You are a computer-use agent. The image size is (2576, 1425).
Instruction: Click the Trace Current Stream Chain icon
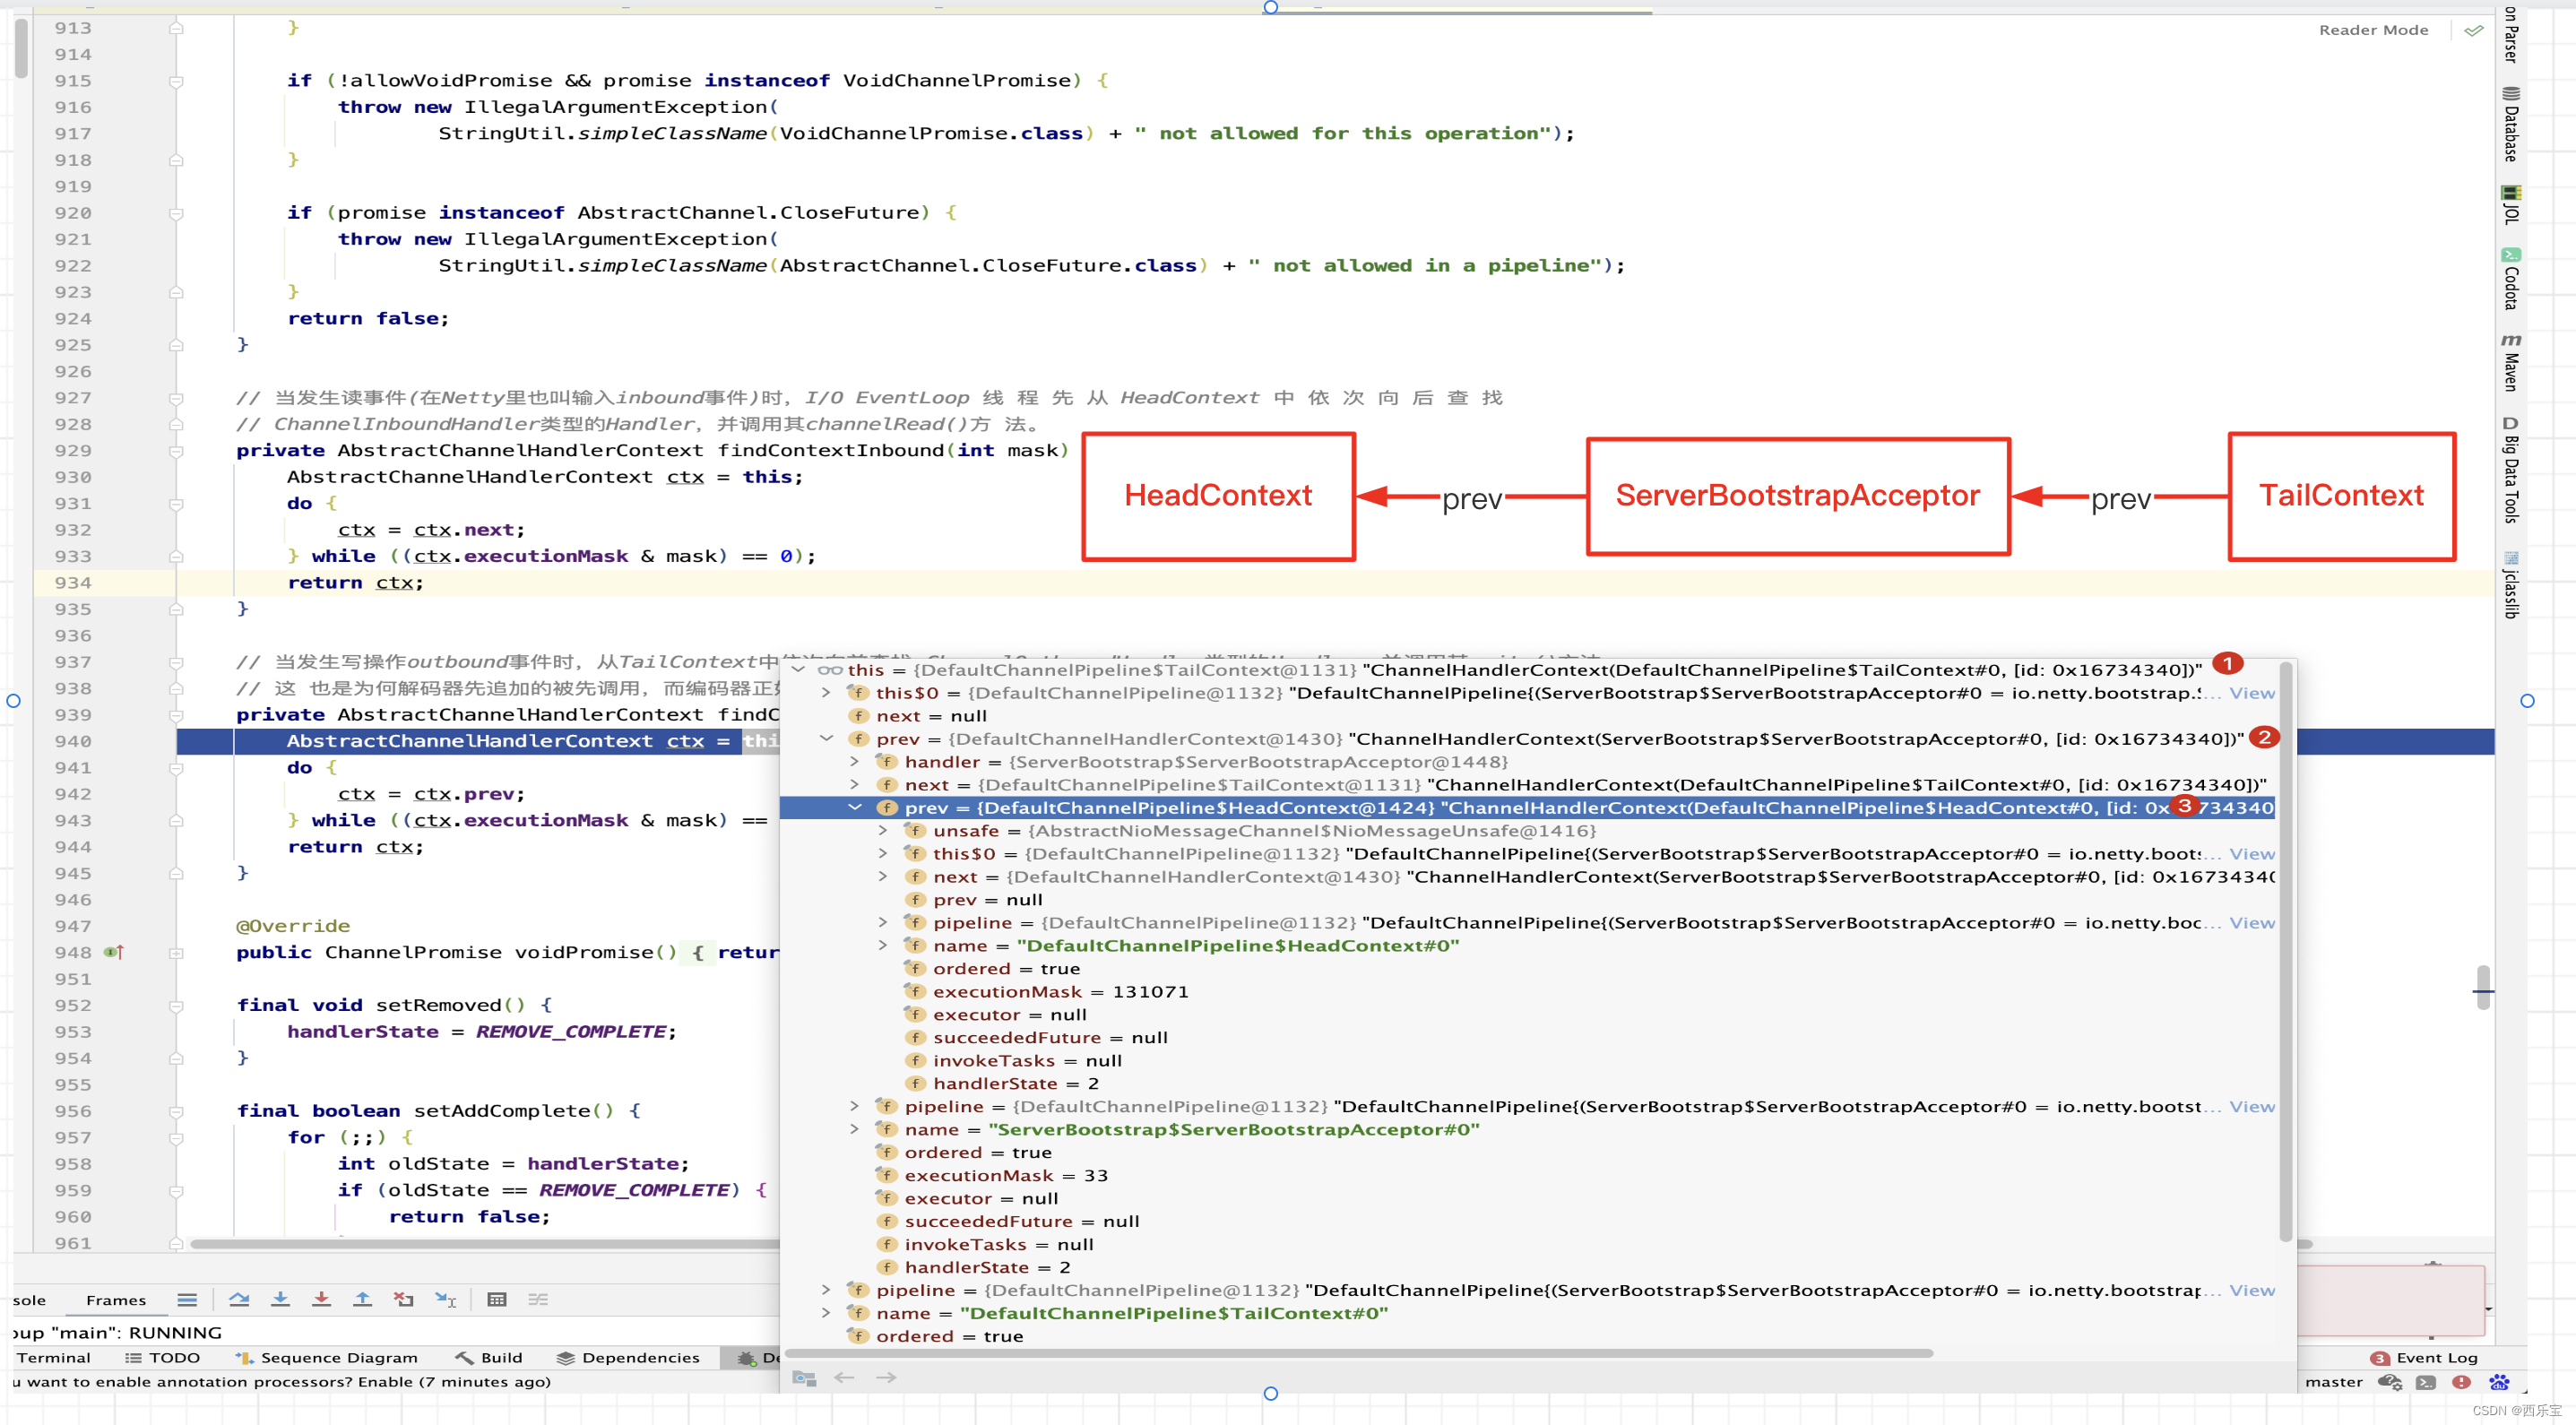pos(538,1299)
